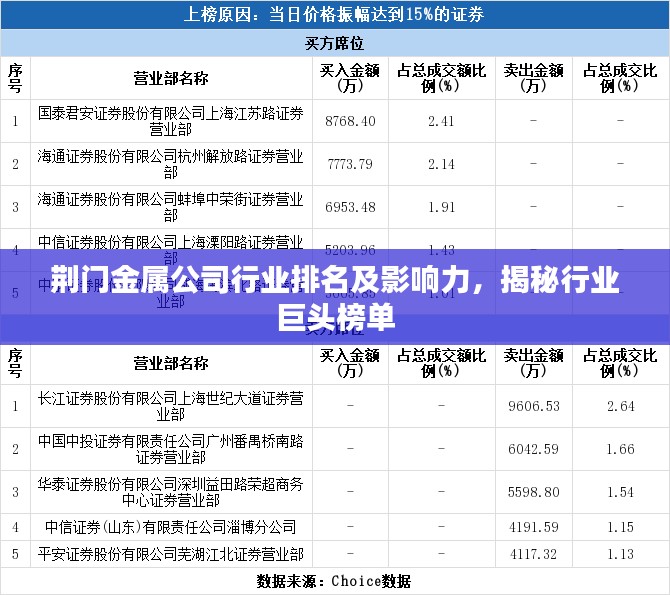Screen dimensions: 670x595
Task: Click the sell amount 9606.53
Action: click(x=533, y=406)
